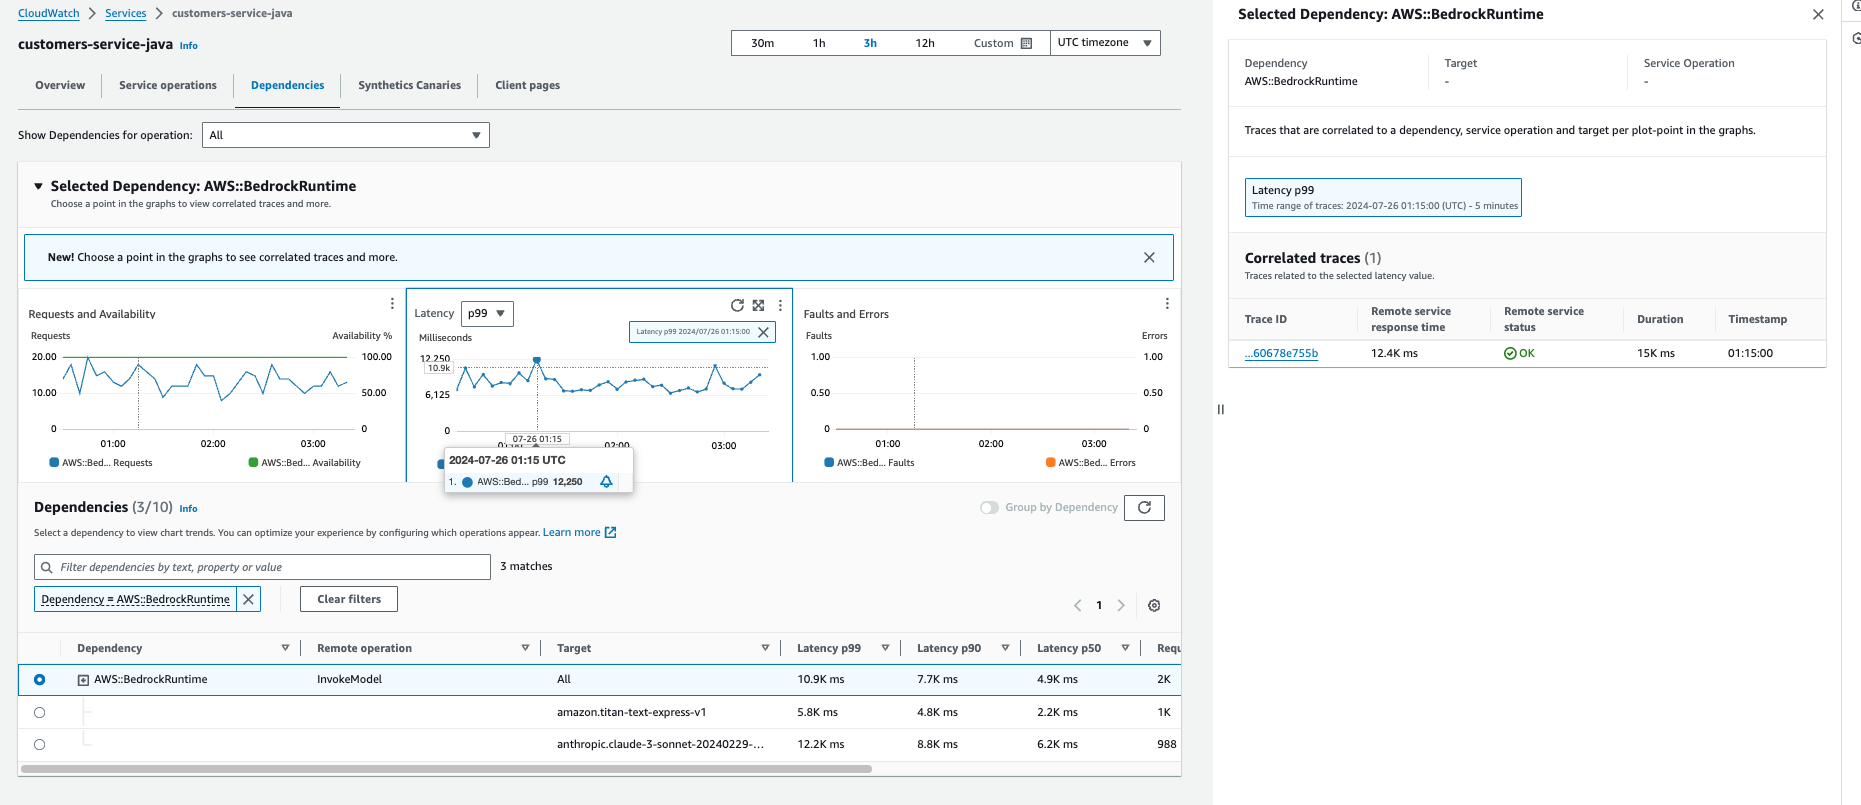The width and height of the screenshot is (1861, 805).
Task: Open dependencies table settings gear
Action: tap(1154, 606)
